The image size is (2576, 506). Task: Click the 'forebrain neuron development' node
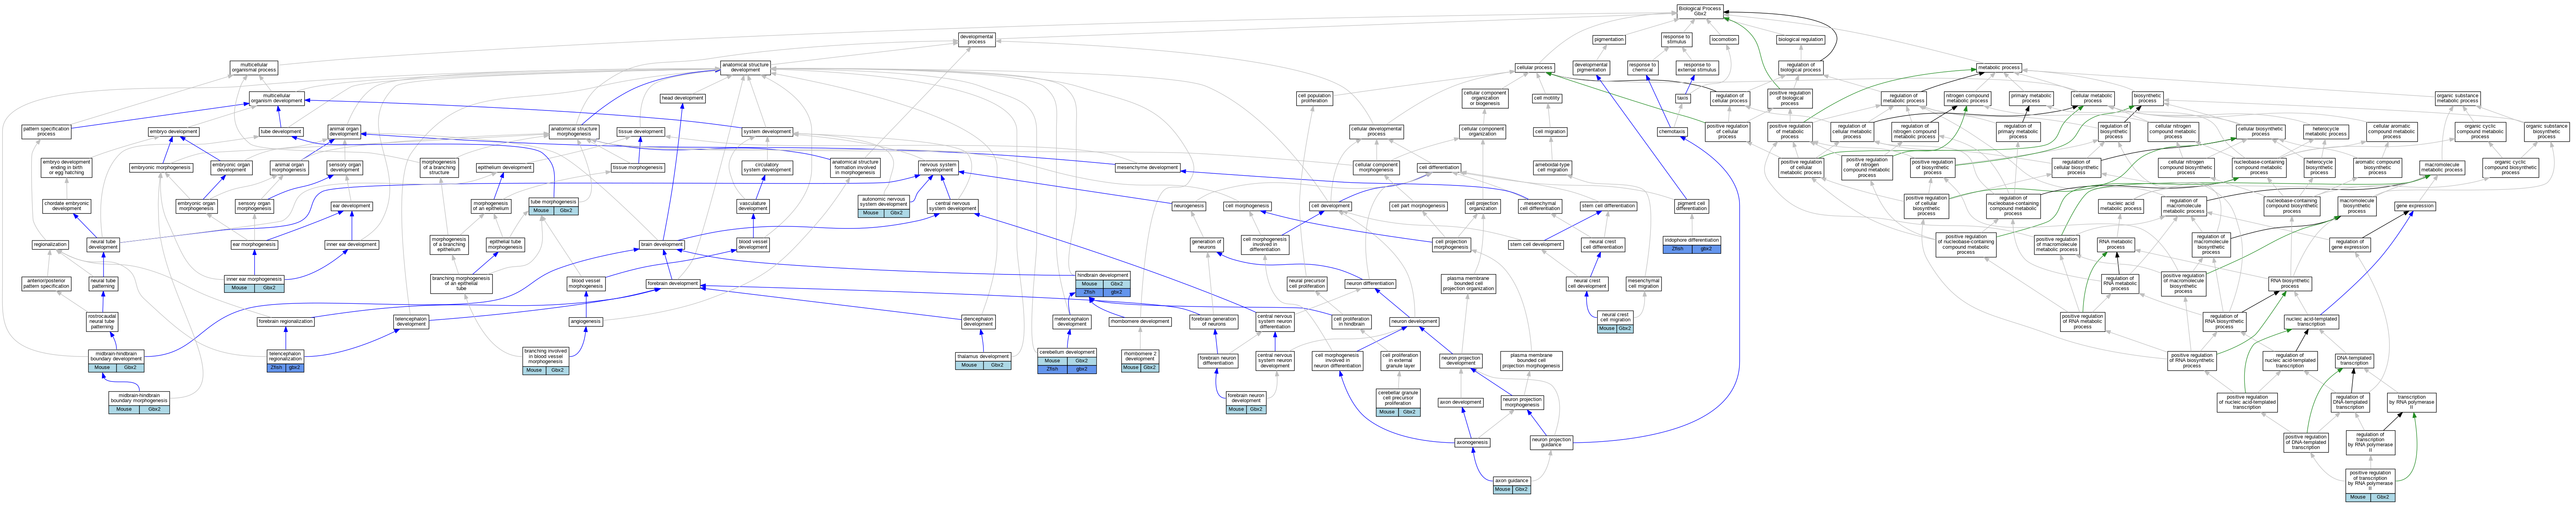point(1246,402)
